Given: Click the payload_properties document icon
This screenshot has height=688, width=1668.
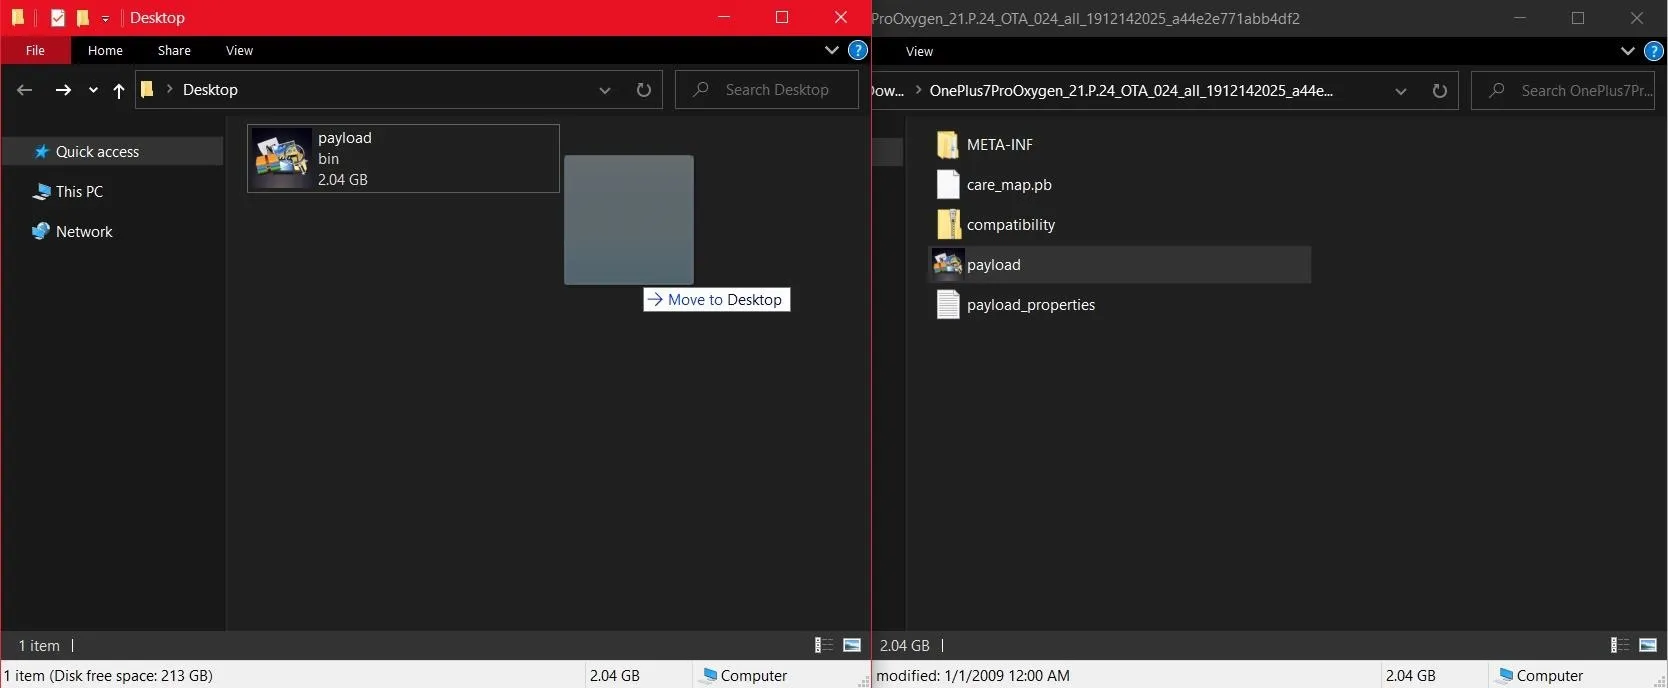Looking at the screenshot, I should (948, 305).
